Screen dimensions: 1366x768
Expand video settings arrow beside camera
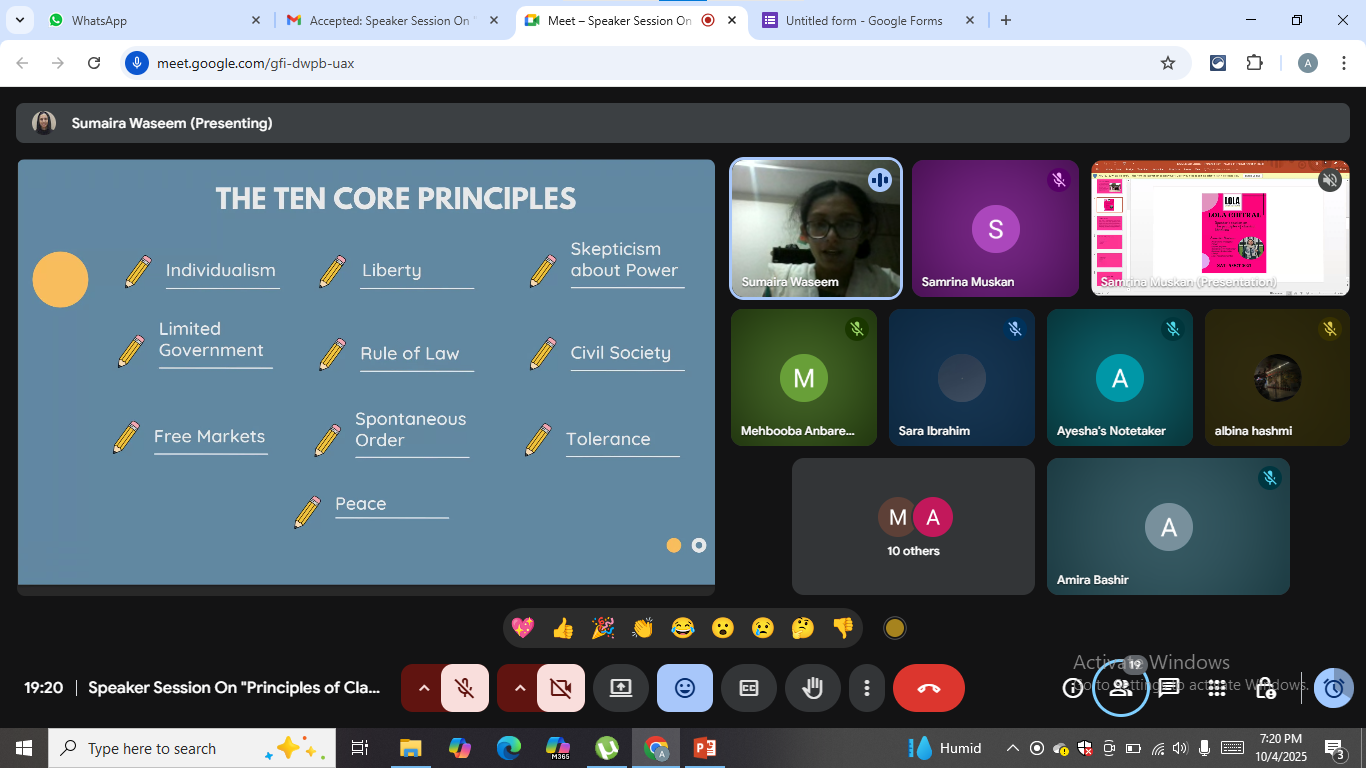click(x=519, y=688)
